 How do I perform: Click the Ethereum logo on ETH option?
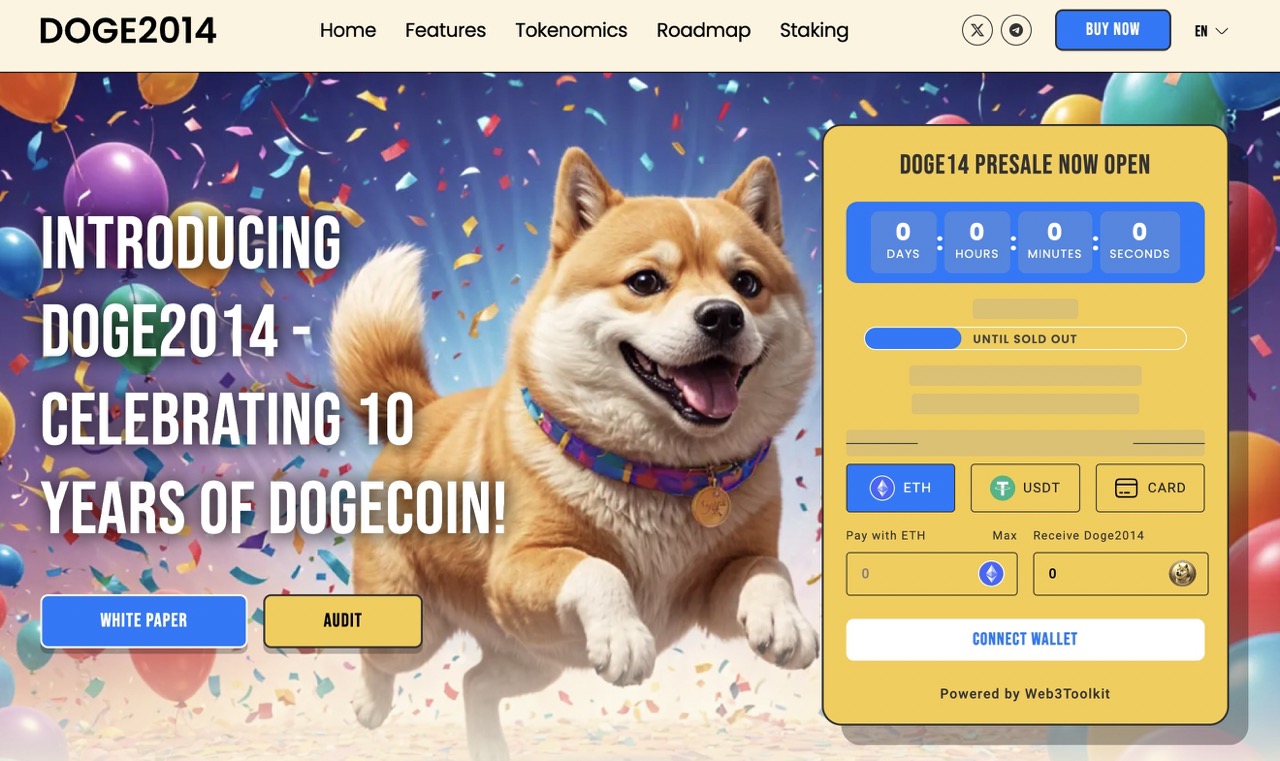click(881, 488)
